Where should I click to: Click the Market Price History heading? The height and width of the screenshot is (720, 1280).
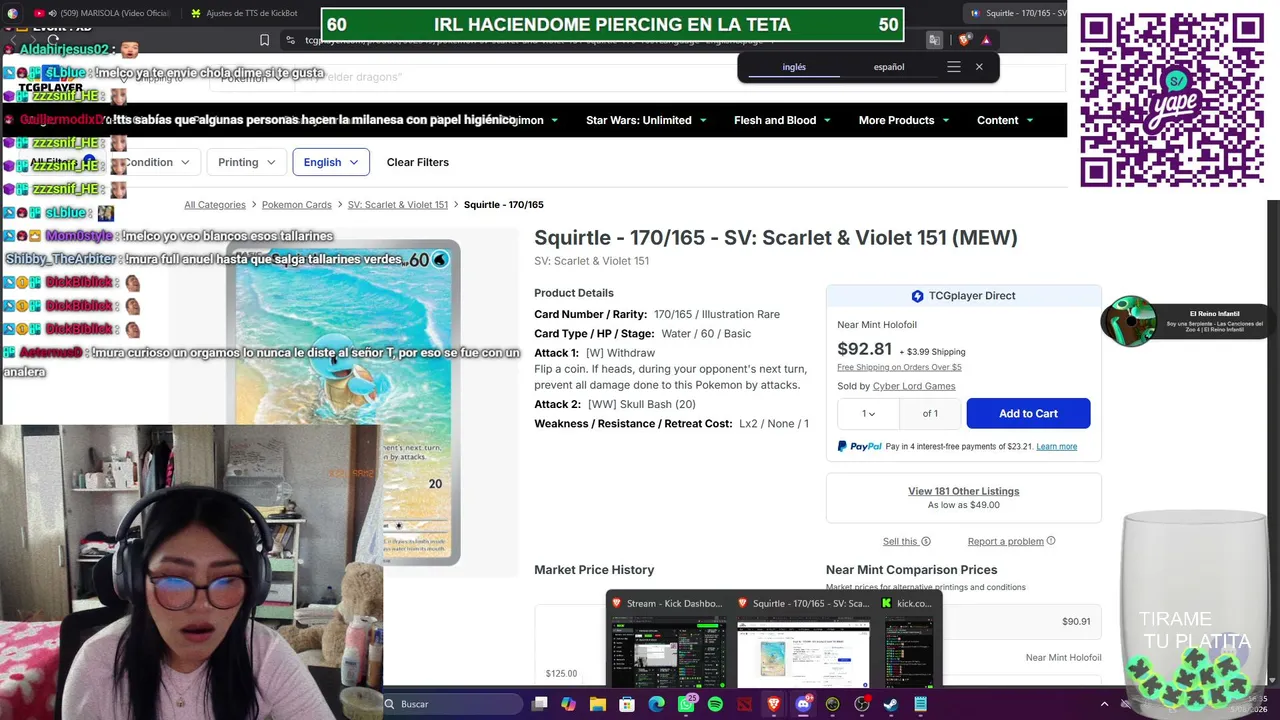tap(594, 570)
